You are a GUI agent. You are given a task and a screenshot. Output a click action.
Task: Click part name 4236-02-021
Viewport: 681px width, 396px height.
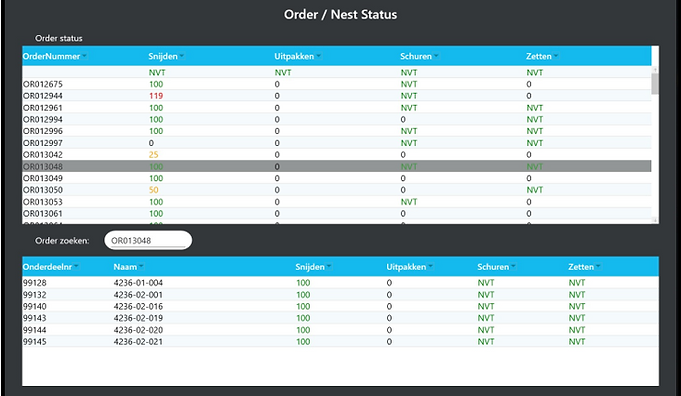(138, 342)
